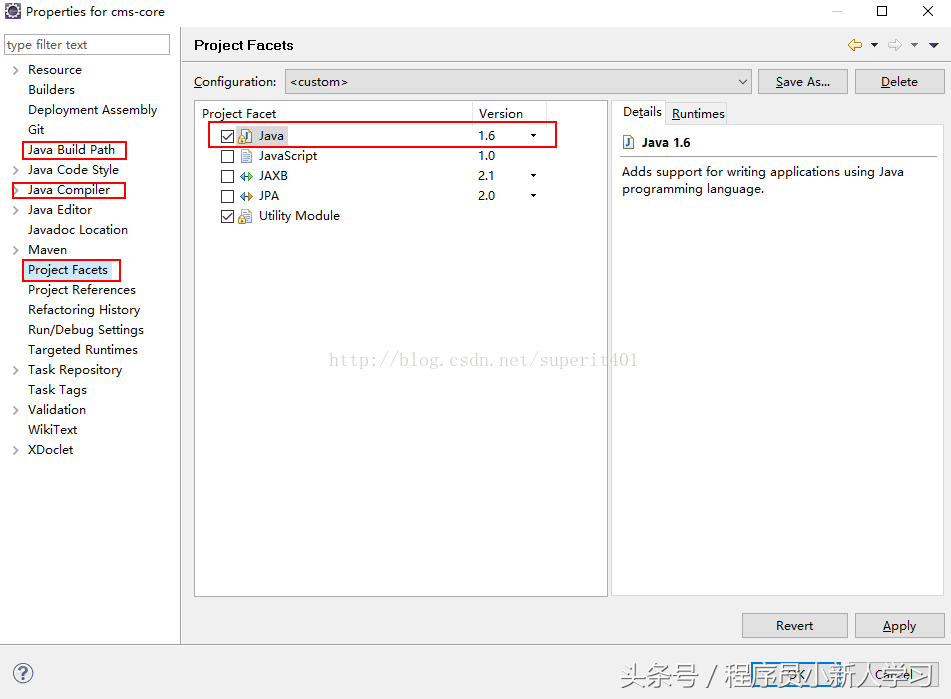
Task: Click the Eclipse properties window icon
Action: pyautogui.click(x=13, y=11)
